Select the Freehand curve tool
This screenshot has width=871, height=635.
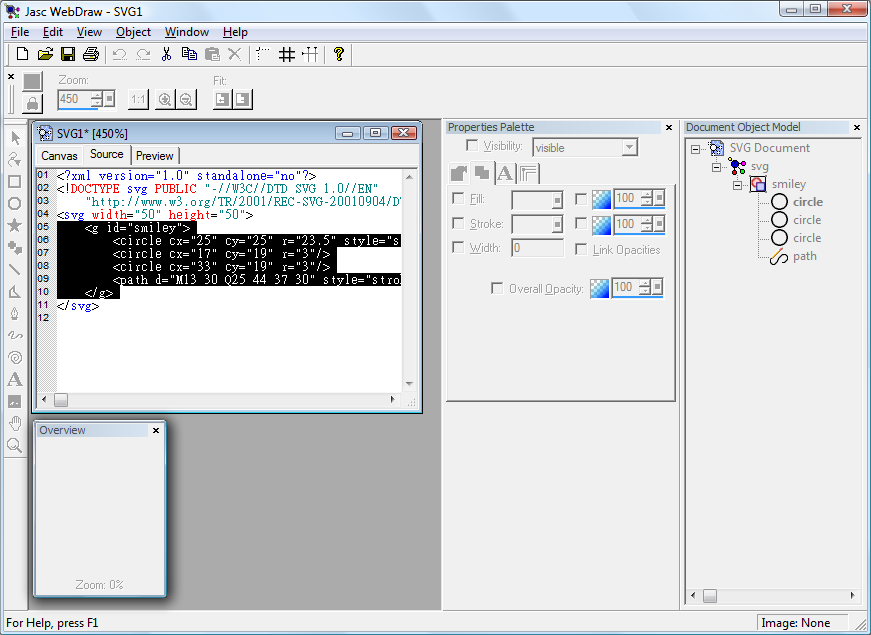point(15,335)
